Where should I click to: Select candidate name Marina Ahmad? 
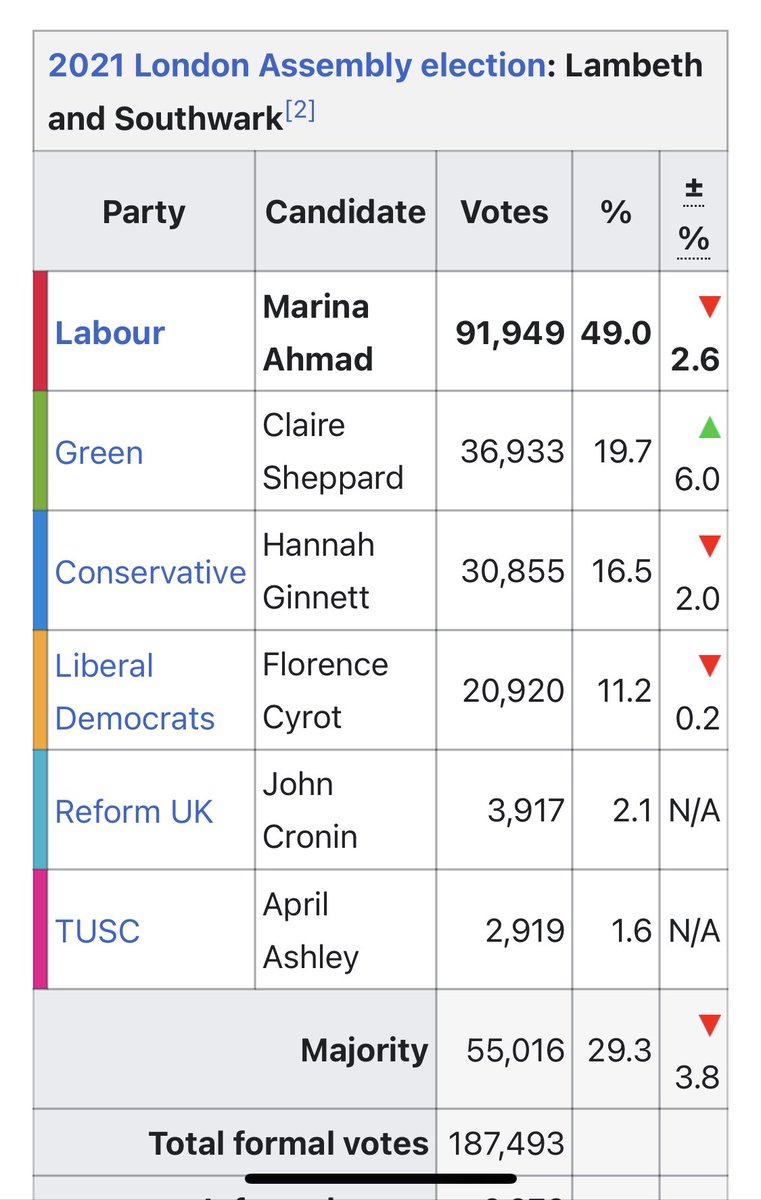coord(317,332)
